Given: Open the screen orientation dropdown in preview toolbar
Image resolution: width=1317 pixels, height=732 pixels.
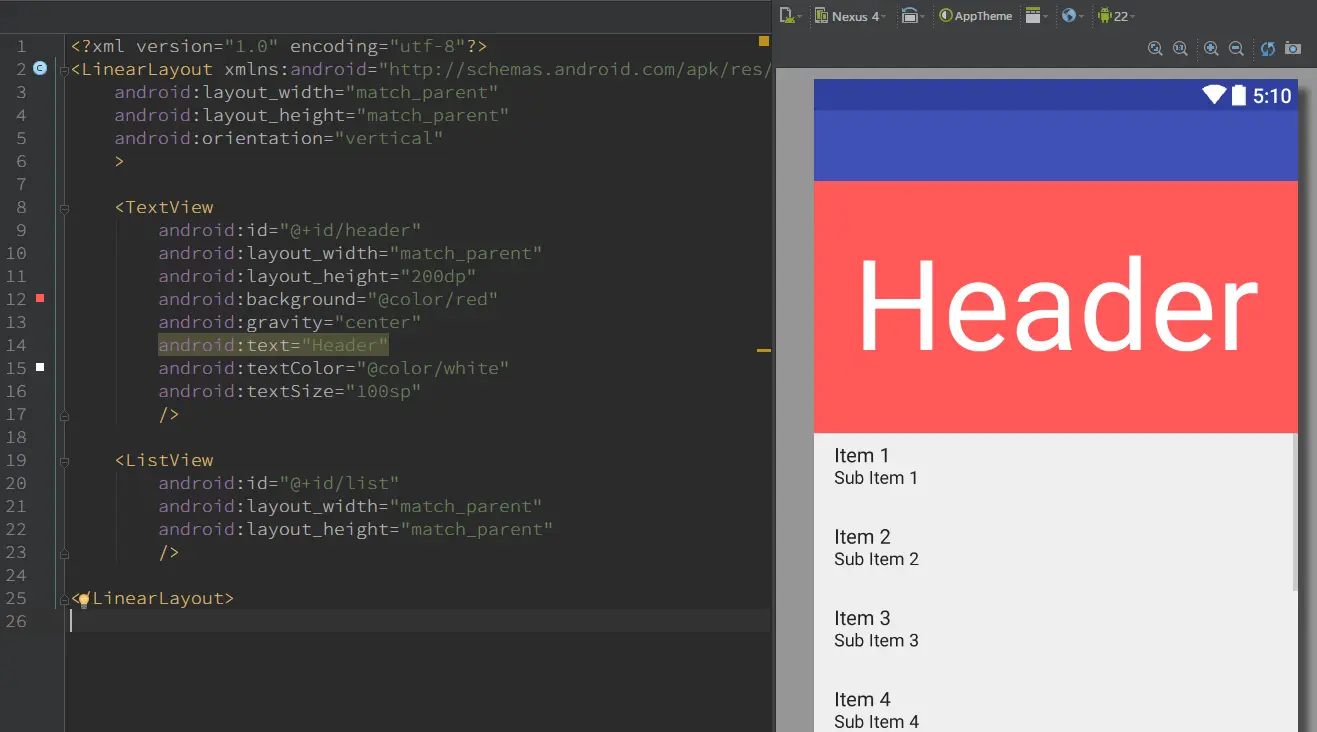Looking at the screenshot, I should [912, 16].
